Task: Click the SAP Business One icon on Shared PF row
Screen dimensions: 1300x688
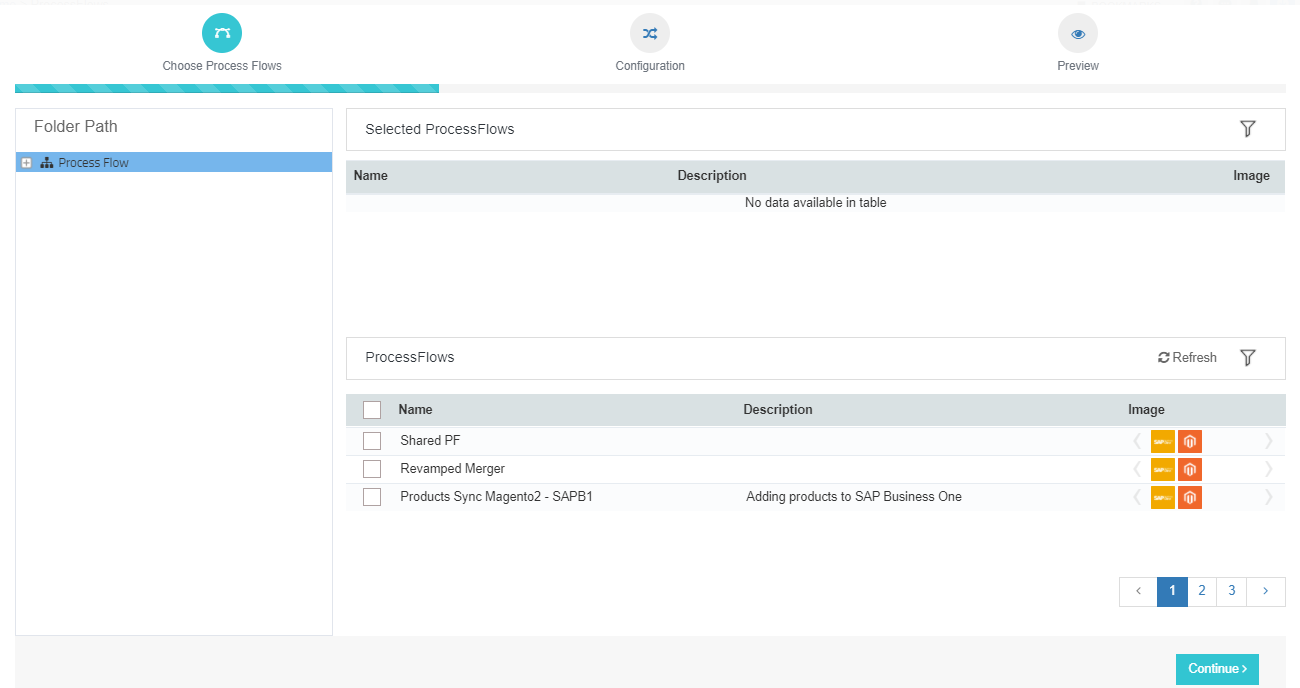Action: (1162, 440)
